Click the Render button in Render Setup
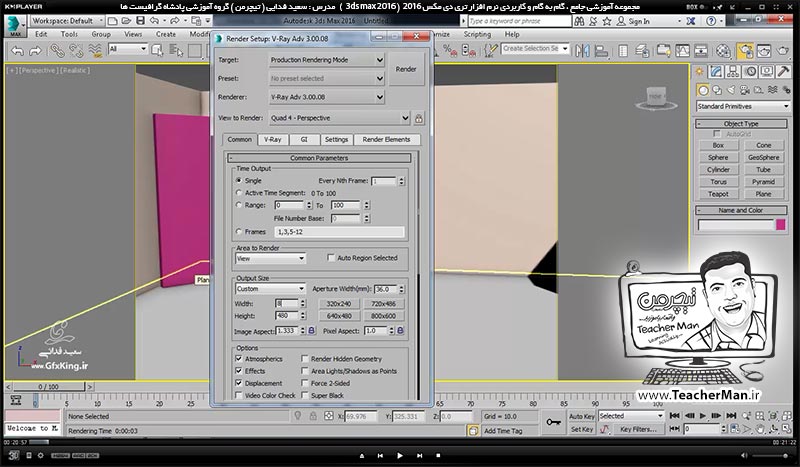This screenshot has height=467, width=800. [x=406, y=69]
